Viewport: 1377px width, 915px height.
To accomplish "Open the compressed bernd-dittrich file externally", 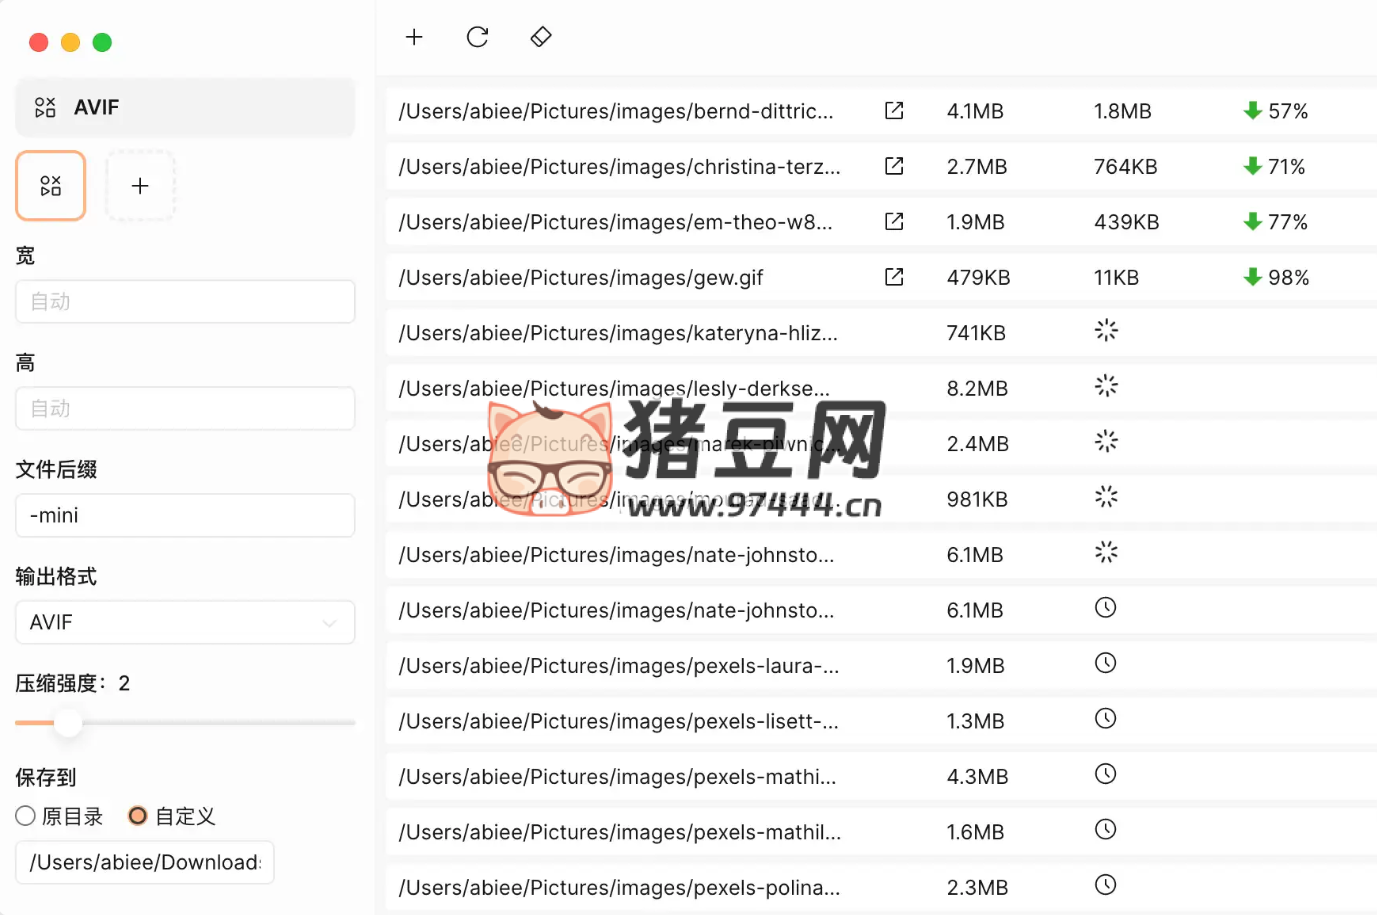I will tap(894, 111).
